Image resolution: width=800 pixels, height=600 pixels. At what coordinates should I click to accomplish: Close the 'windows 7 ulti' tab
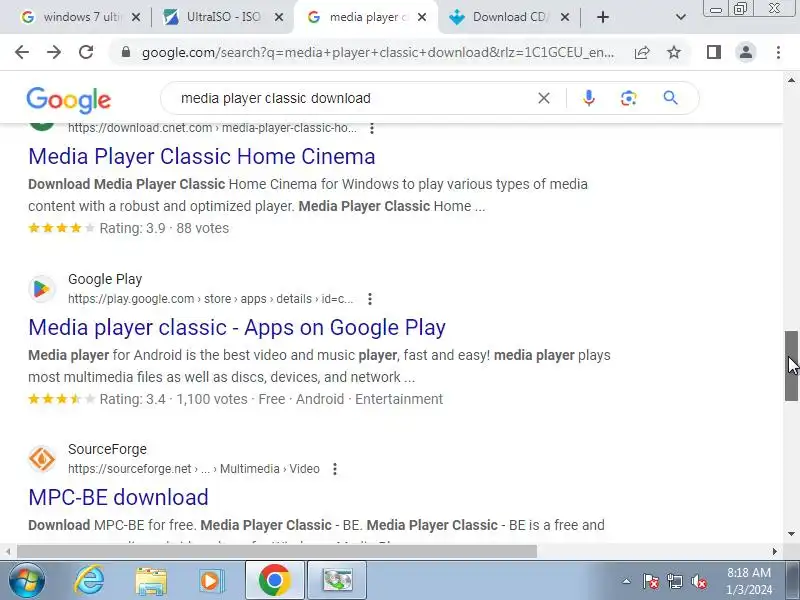136,17
